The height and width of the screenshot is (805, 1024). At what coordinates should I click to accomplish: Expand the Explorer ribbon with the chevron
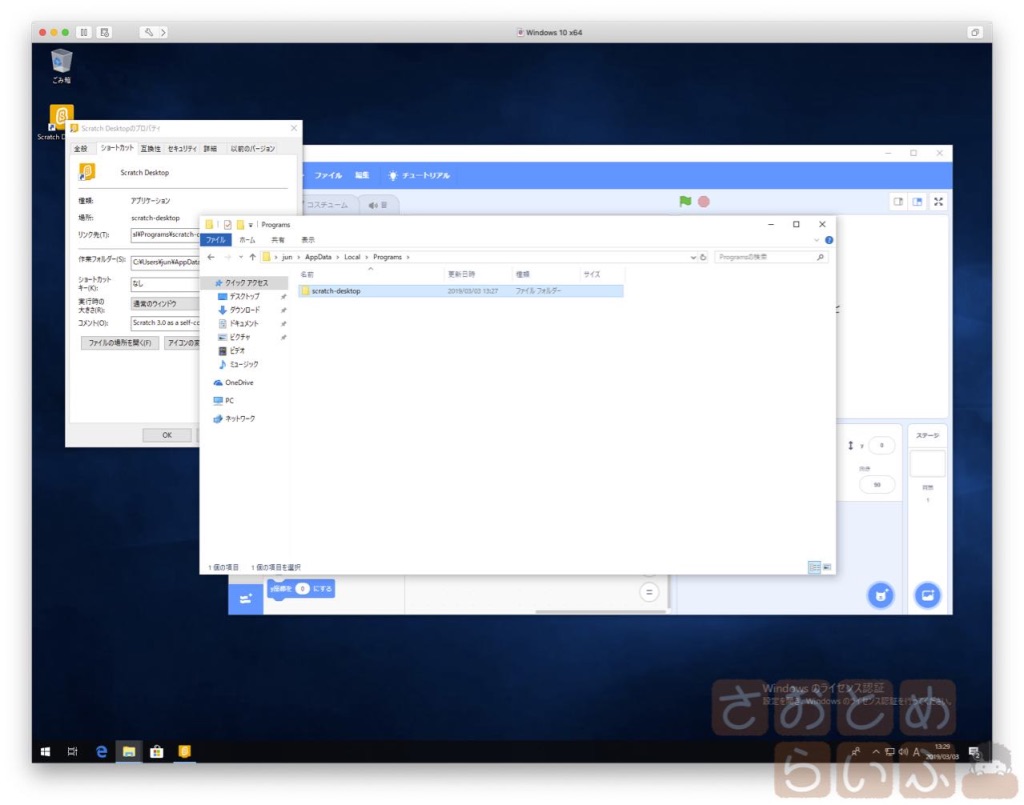point(816,240)
